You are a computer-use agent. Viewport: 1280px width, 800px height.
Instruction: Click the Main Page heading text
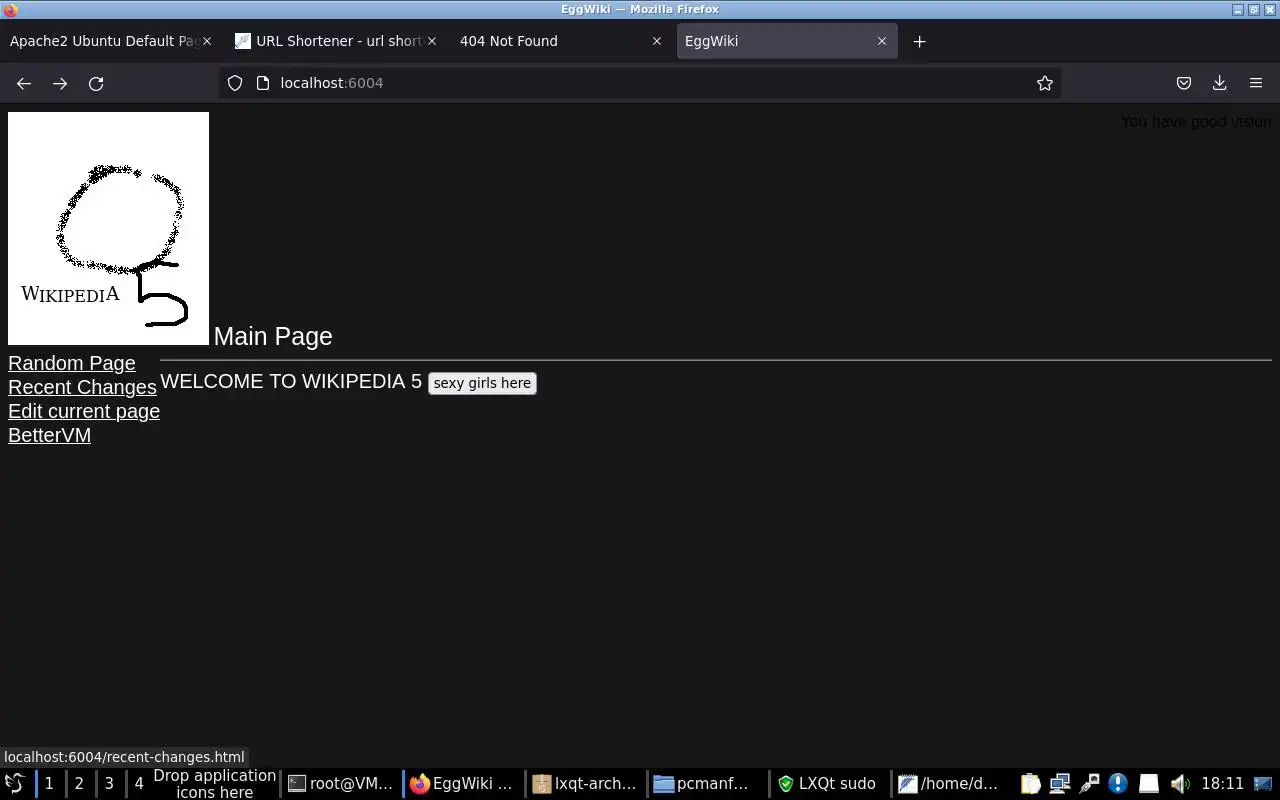273,336
